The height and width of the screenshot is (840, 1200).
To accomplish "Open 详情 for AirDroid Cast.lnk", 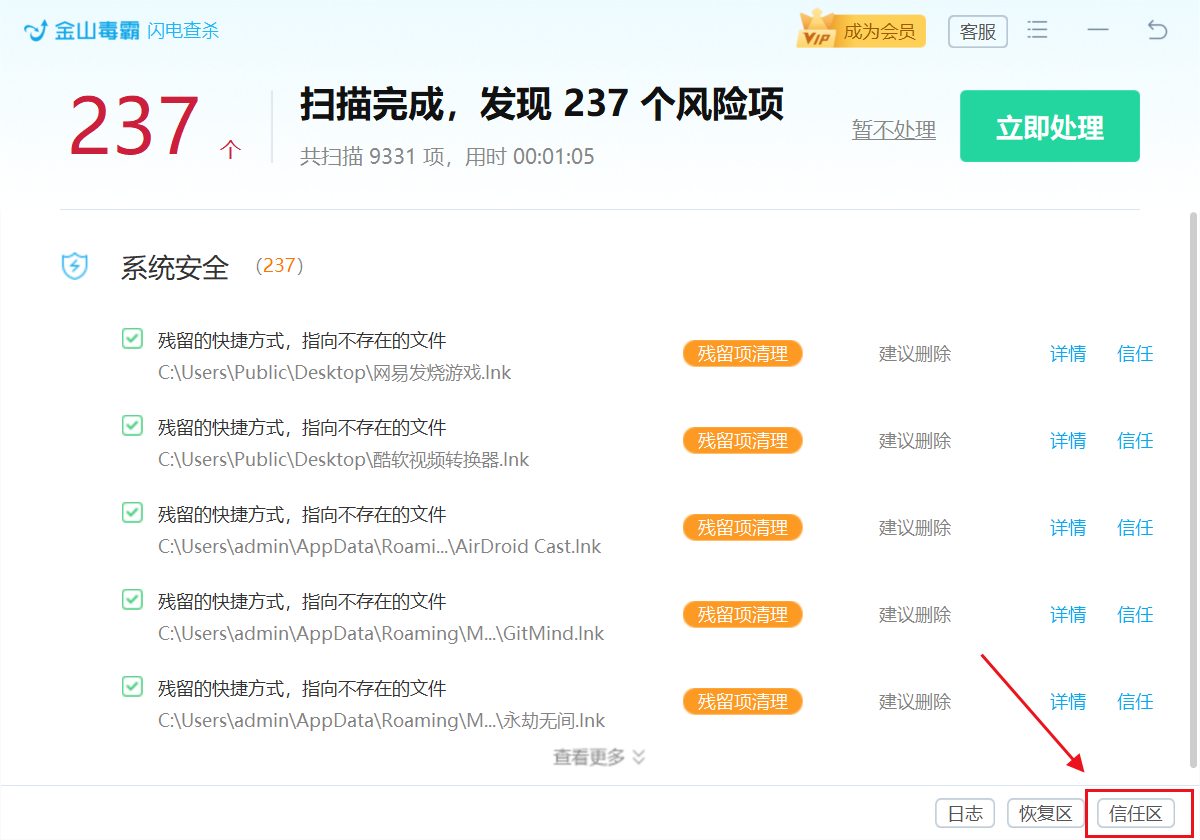I will point(1068,528).
